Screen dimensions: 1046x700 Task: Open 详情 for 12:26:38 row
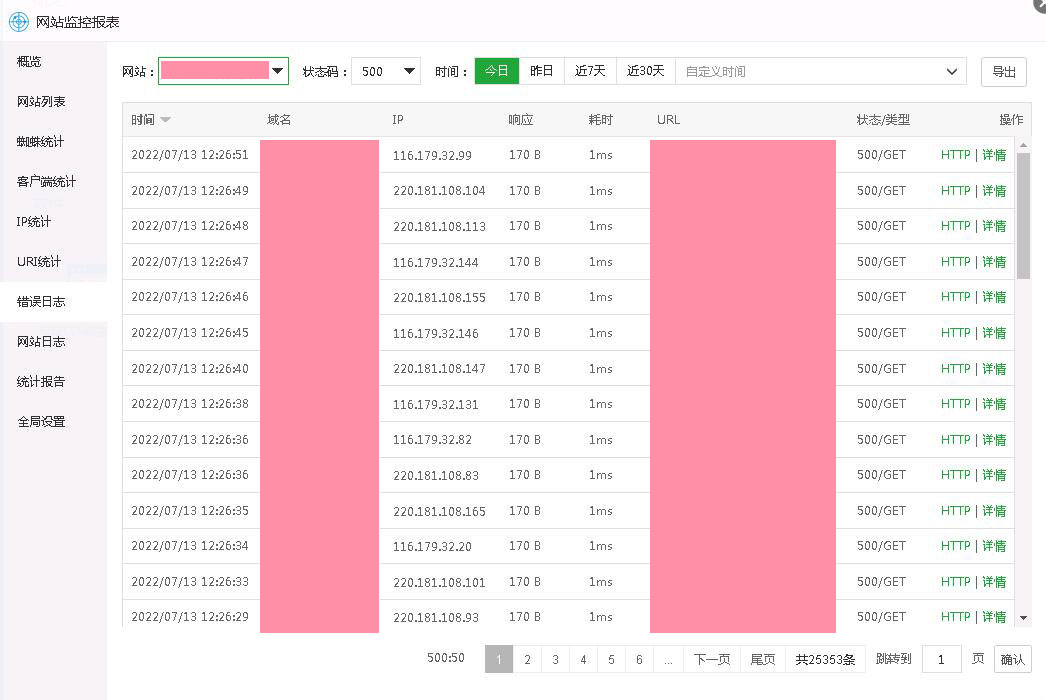pos(994,404)
